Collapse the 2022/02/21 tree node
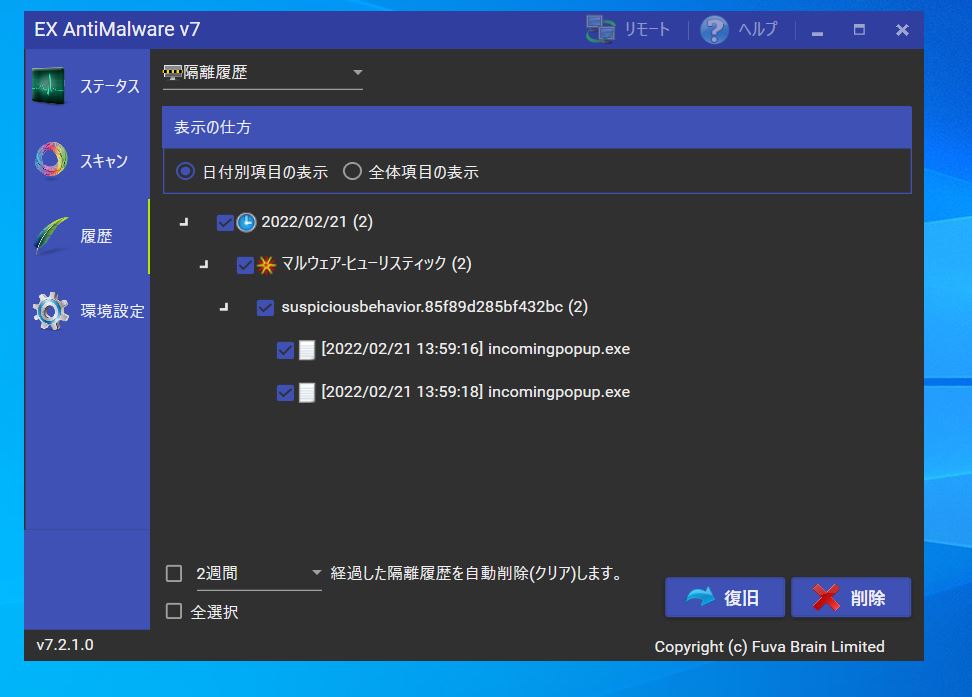The image size is (972, 697). [184, 222]
